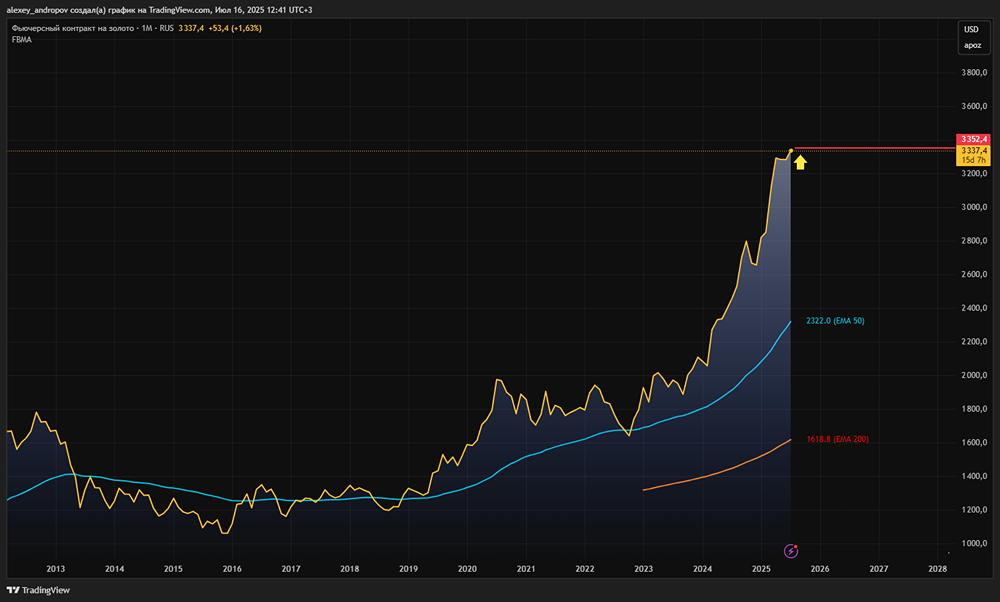
Task: Click the 3800,0 level on the price scale
Action: 973,73
